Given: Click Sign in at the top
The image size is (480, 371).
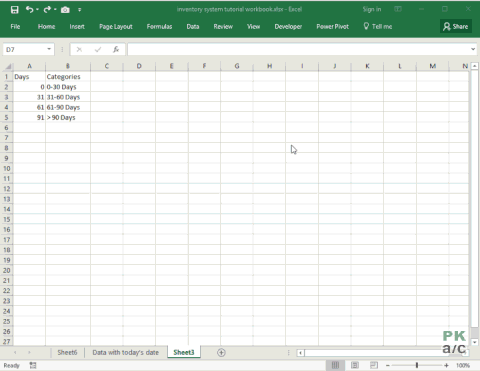Looking at the screenshot, I should point(372,9).
